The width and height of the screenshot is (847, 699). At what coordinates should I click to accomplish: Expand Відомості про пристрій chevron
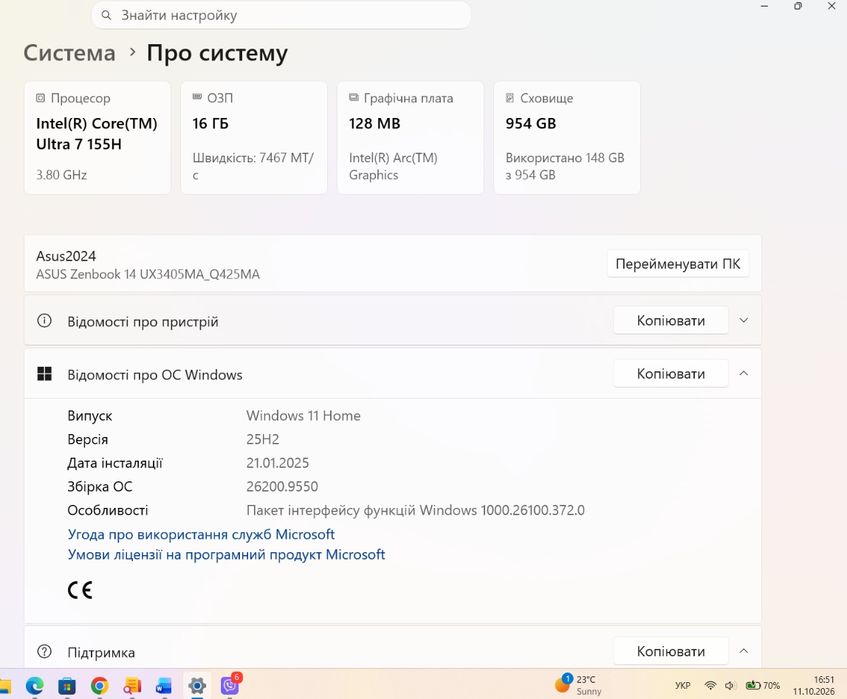point(744,320)
